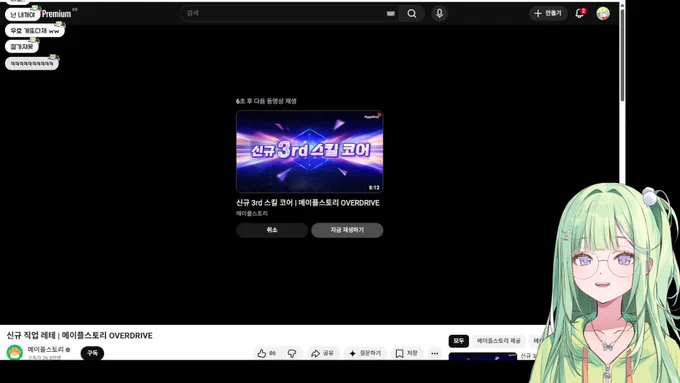Open the 질문하기 ask button

tap(365, 353)
